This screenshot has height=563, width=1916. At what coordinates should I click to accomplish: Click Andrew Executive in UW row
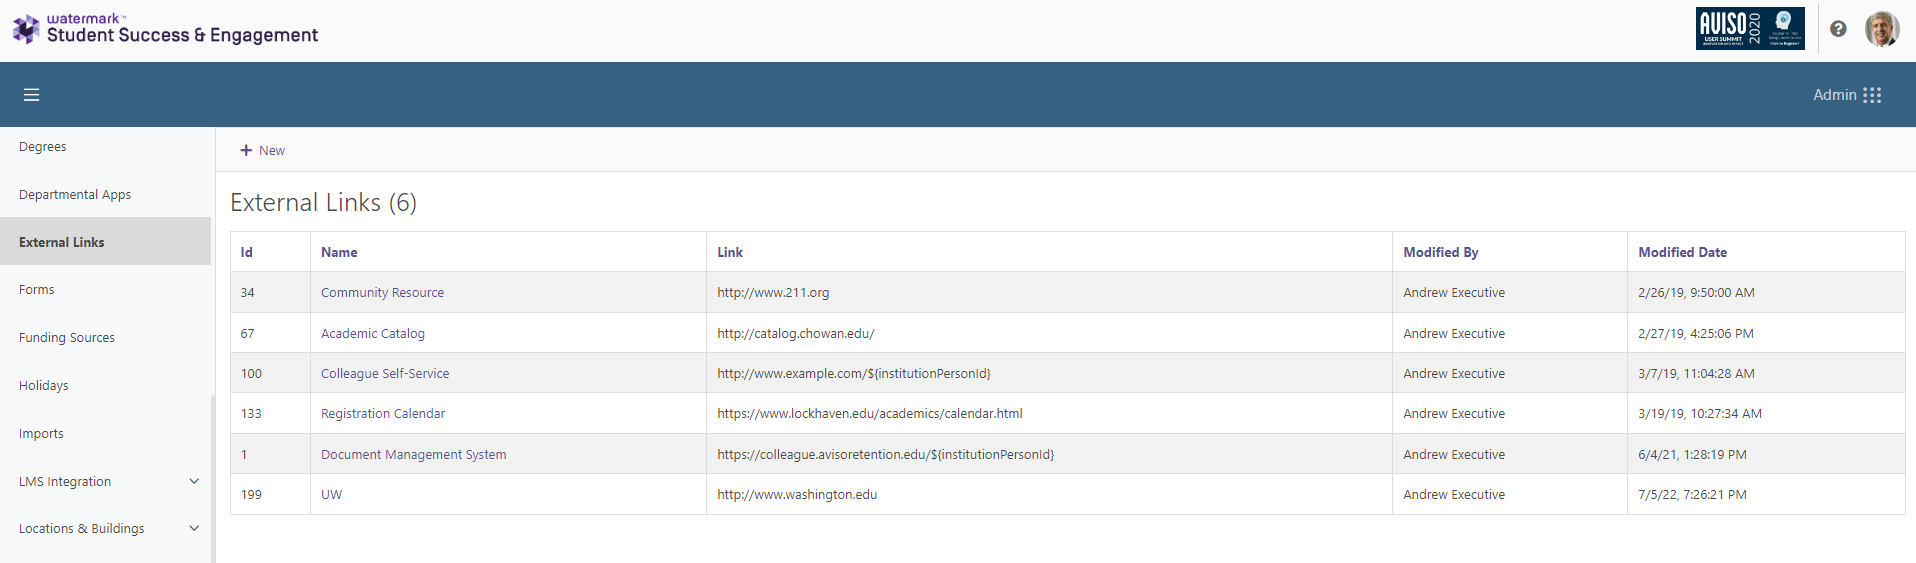pos(1454,495)
